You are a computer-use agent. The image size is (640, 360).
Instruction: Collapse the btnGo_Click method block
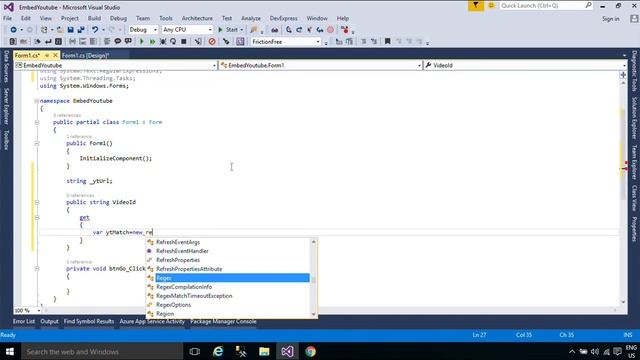(x=37, y=269)
